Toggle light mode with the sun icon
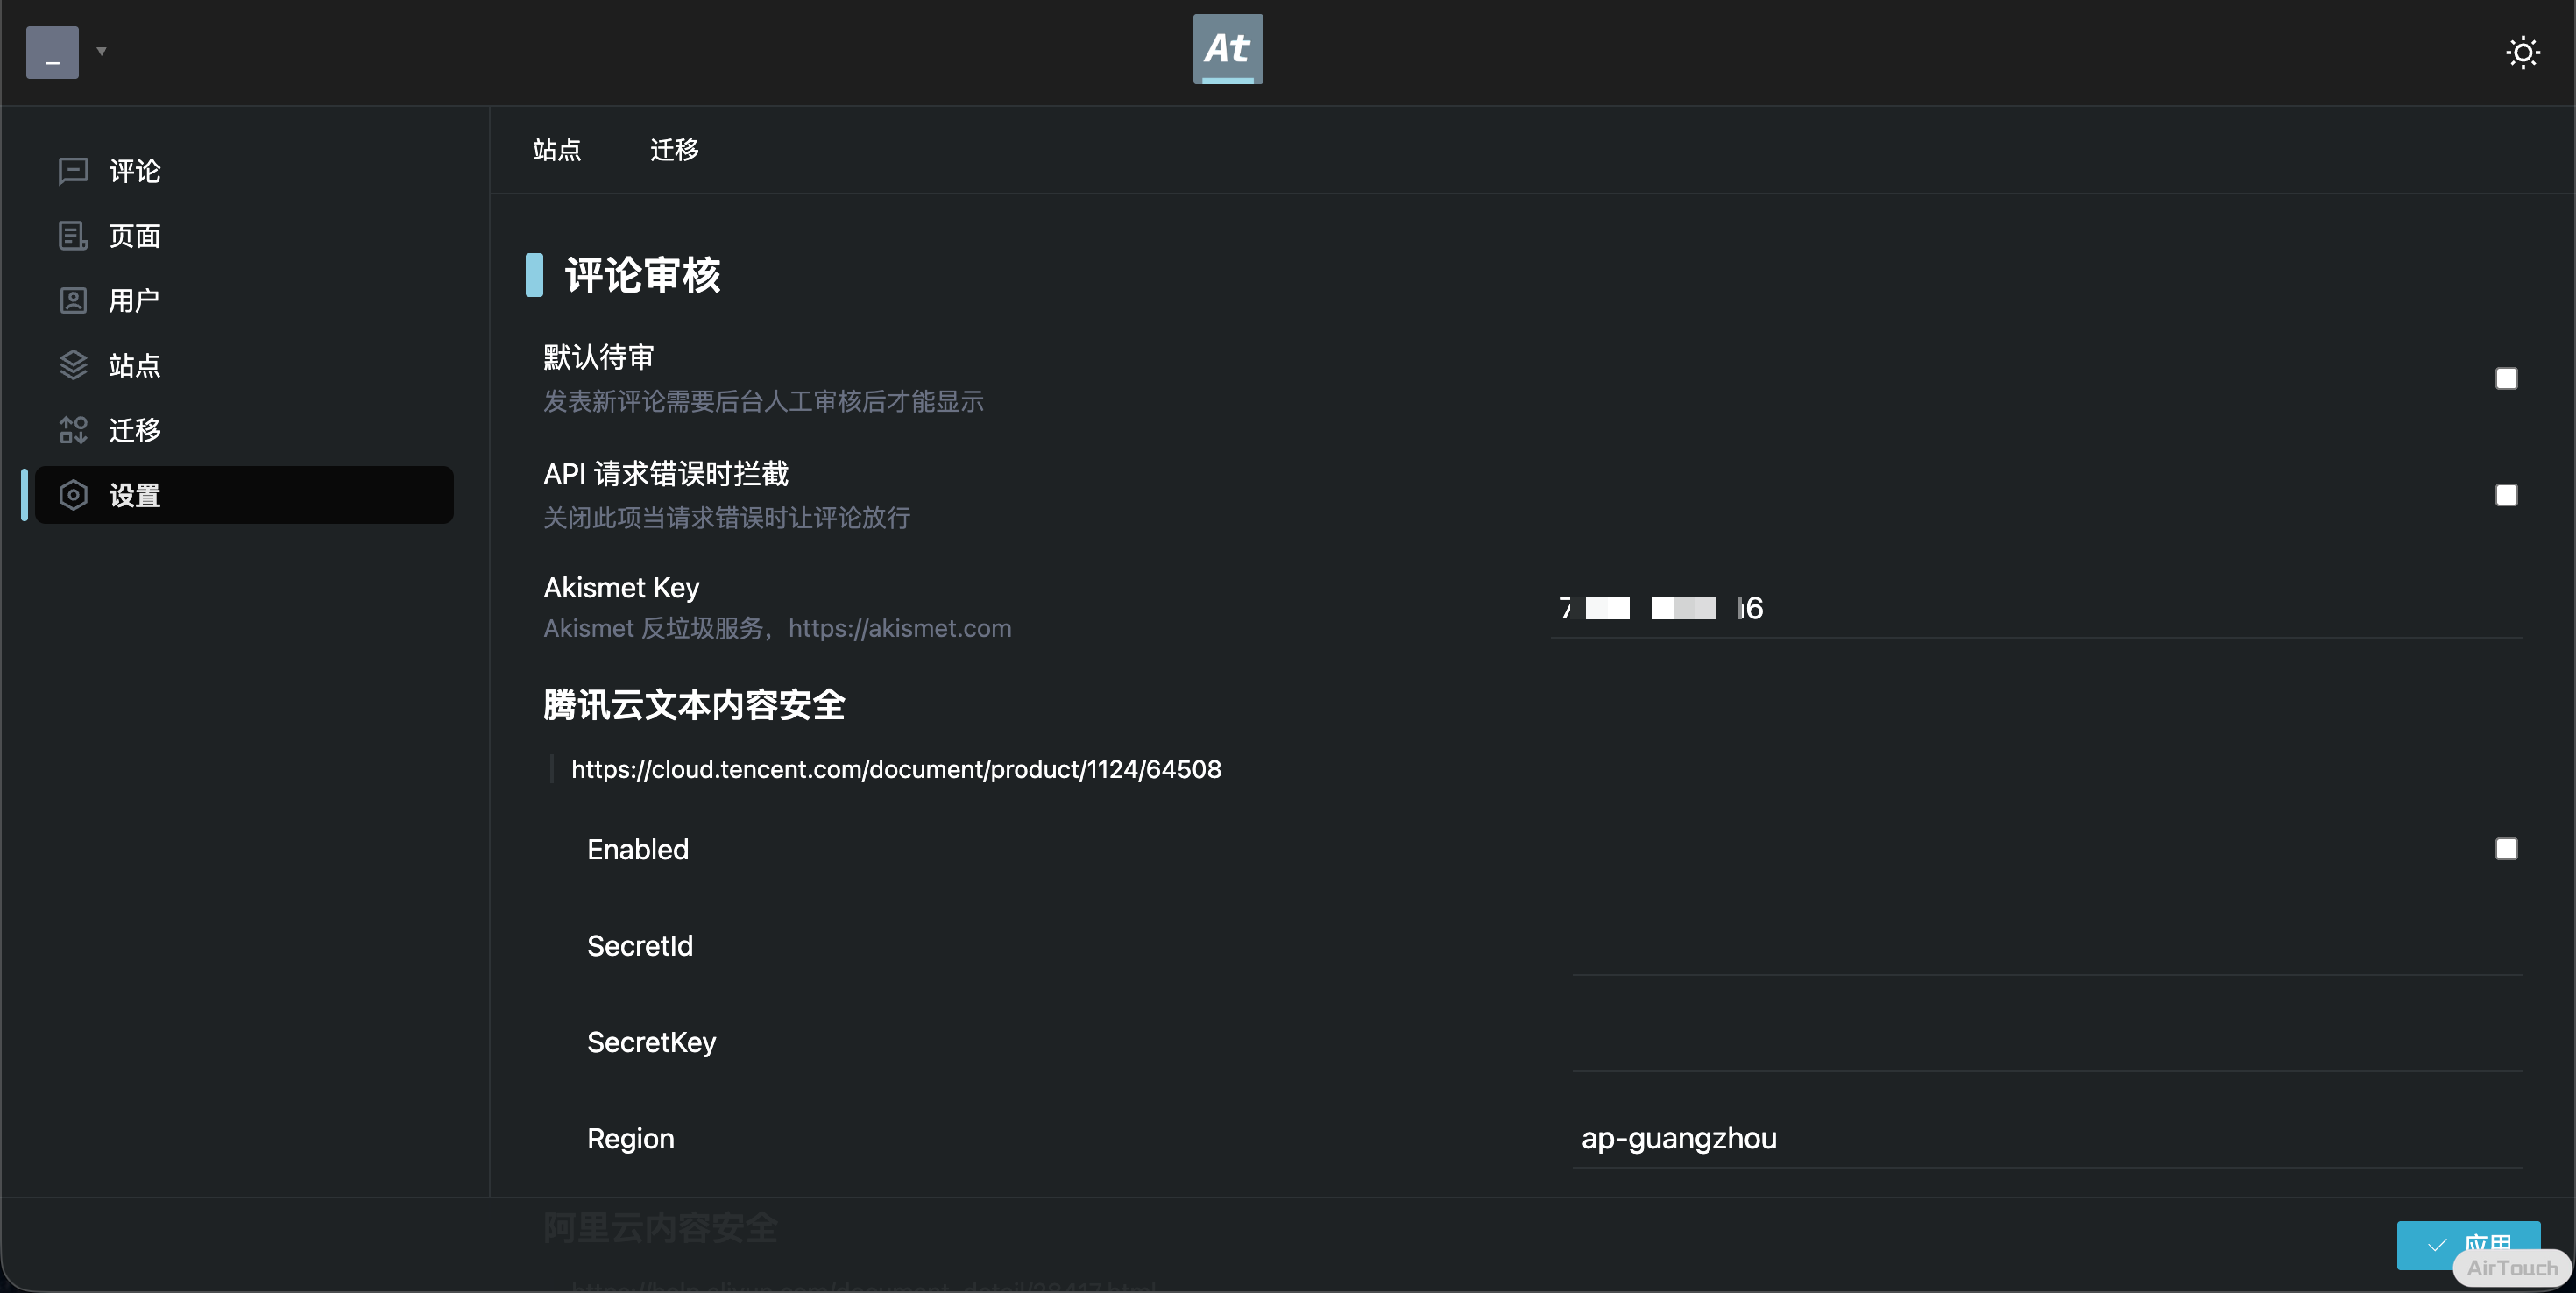Viewport: 2576px width, 1293px height. [2522, 52]
